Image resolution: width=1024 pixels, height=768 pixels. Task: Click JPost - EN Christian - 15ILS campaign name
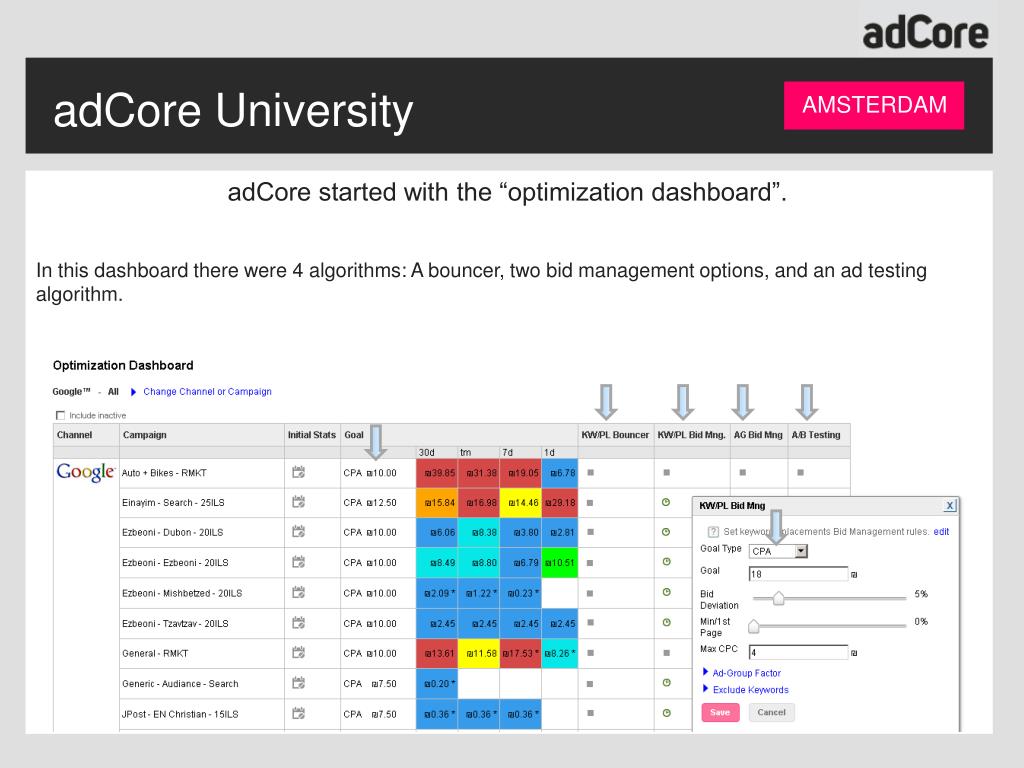(180, 714)
